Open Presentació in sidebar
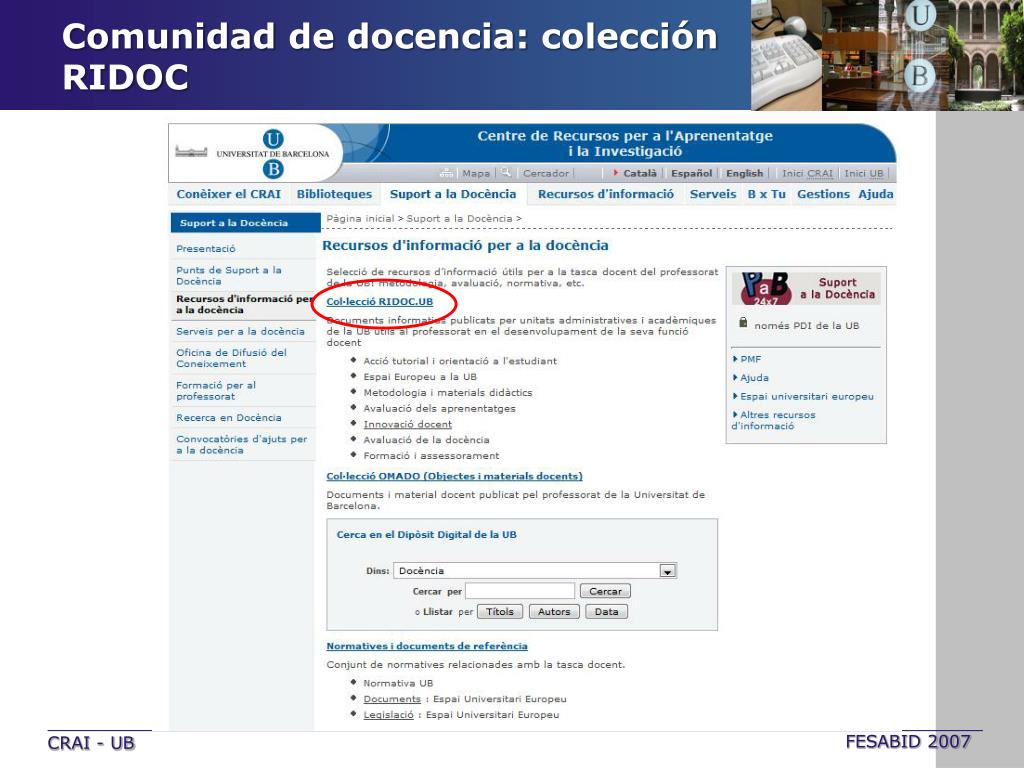This screenshot has width=1024, height=768. coord(206,249)
